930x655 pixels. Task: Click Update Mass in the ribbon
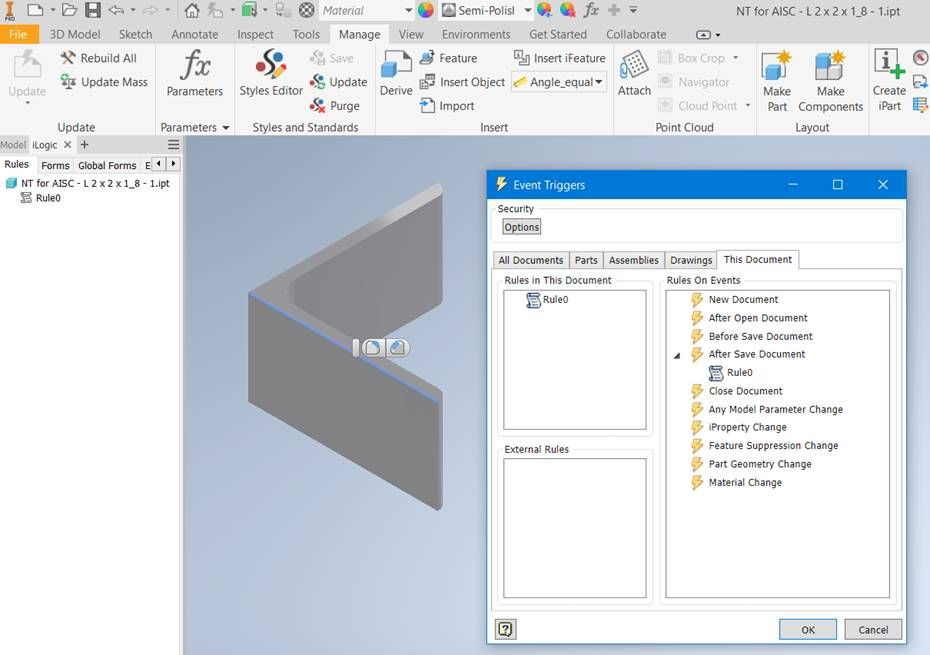(x=104, y=82)
